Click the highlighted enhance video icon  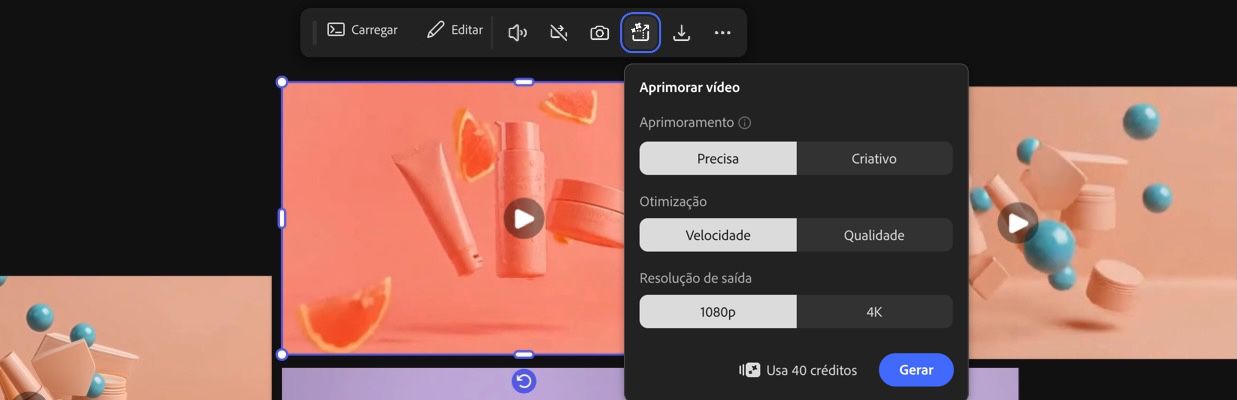click(x=640, y=33)
